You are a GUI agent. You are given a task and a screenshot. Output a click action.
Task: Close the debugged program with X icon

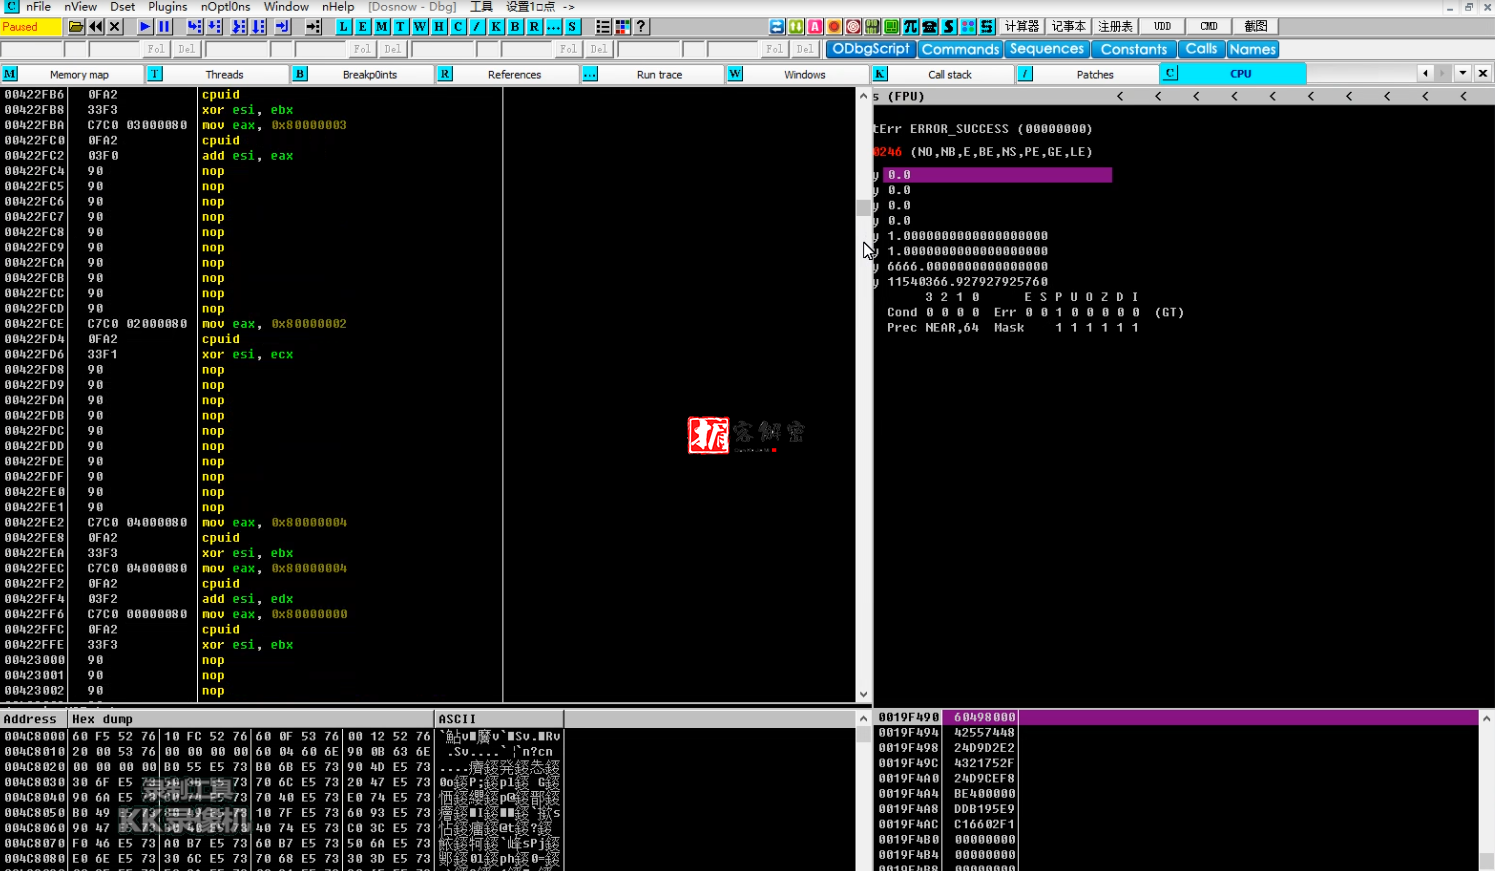point(114,26)
